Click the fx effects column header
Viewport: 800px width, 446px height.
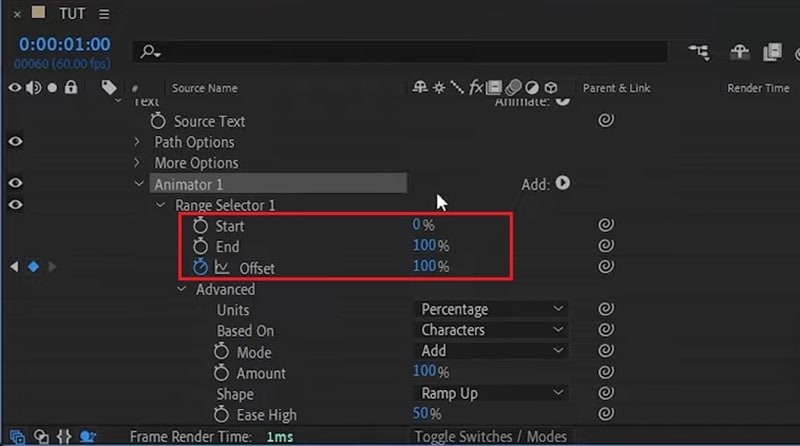[476, 87]
